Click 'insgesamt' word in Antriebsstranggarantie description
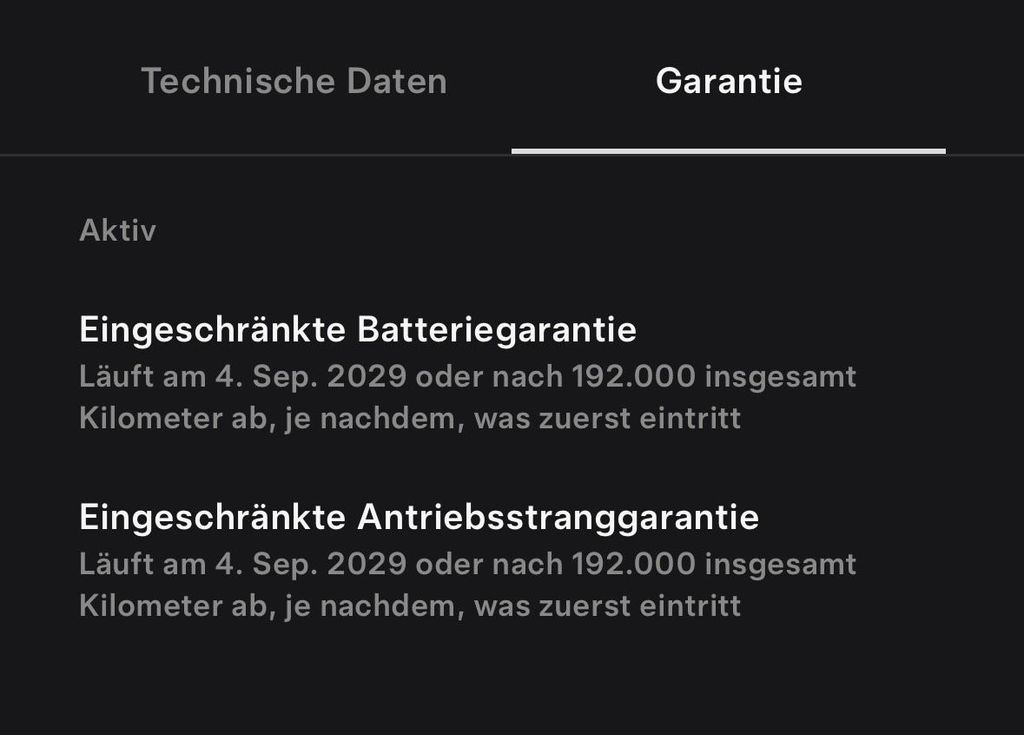This screenshot has height=735, width=1024. click(780, 564)
